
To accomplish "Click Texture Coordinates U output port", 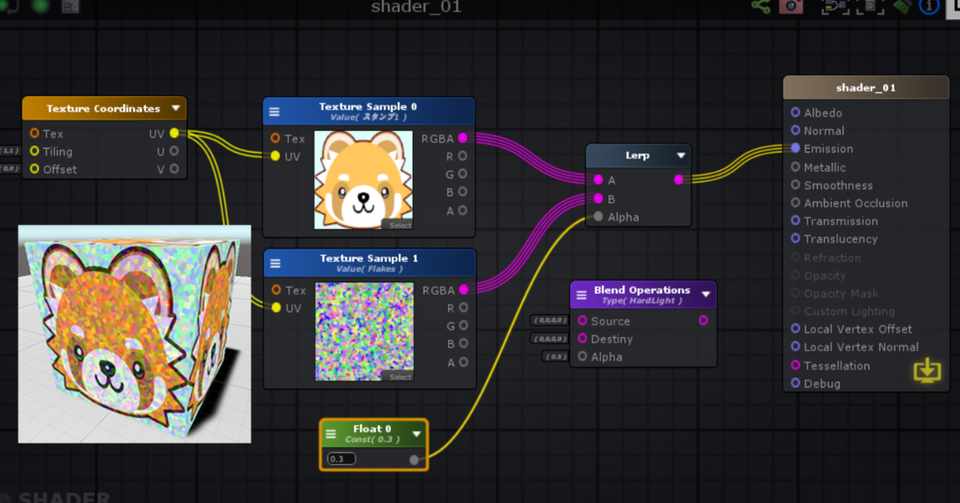I will 174,151.
